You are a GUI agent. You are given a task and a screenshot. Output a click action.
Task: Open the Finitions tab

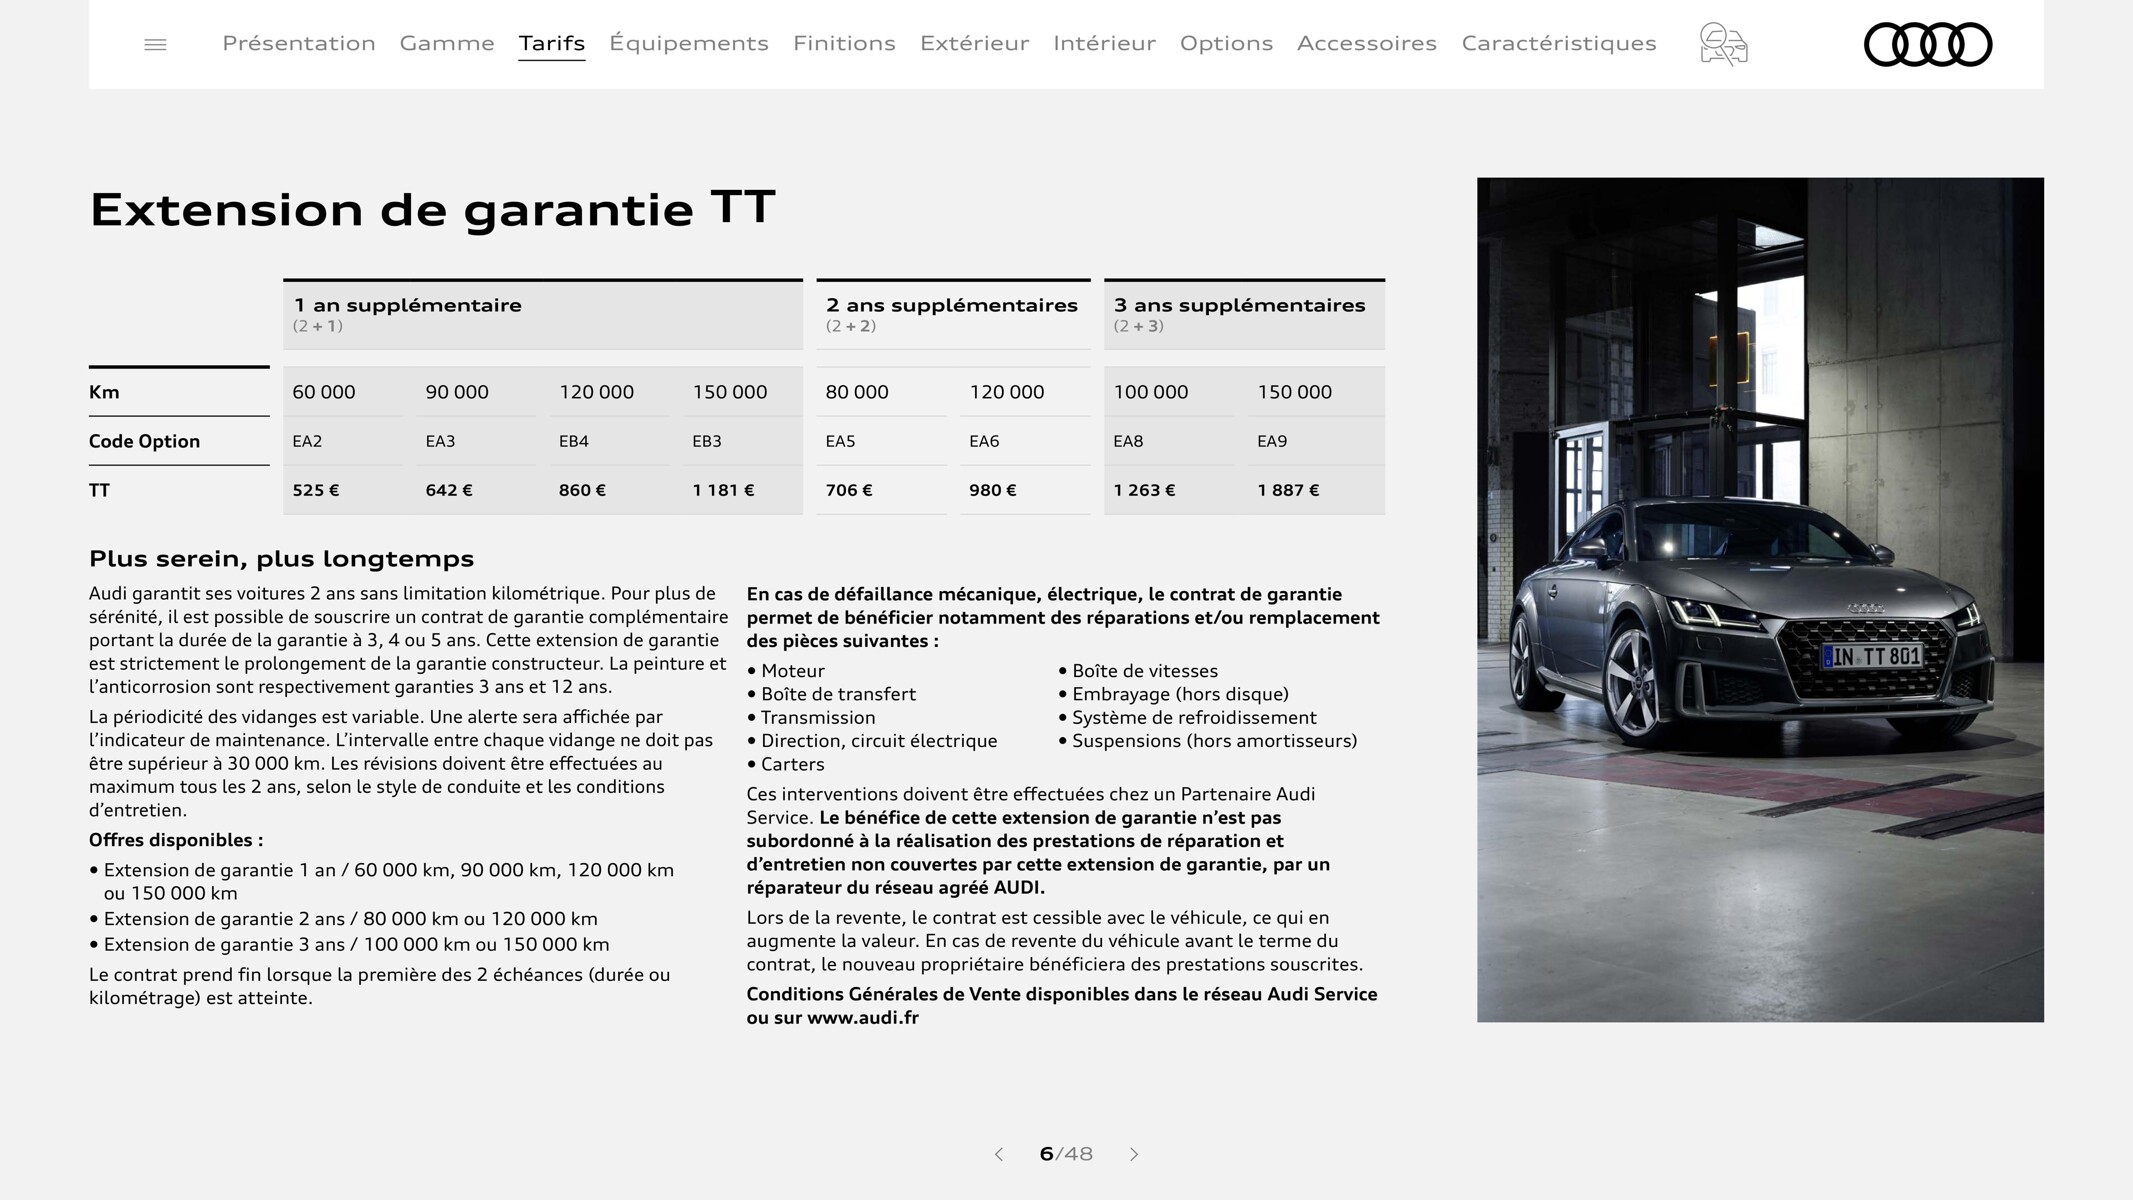click(x=844, y=43)
